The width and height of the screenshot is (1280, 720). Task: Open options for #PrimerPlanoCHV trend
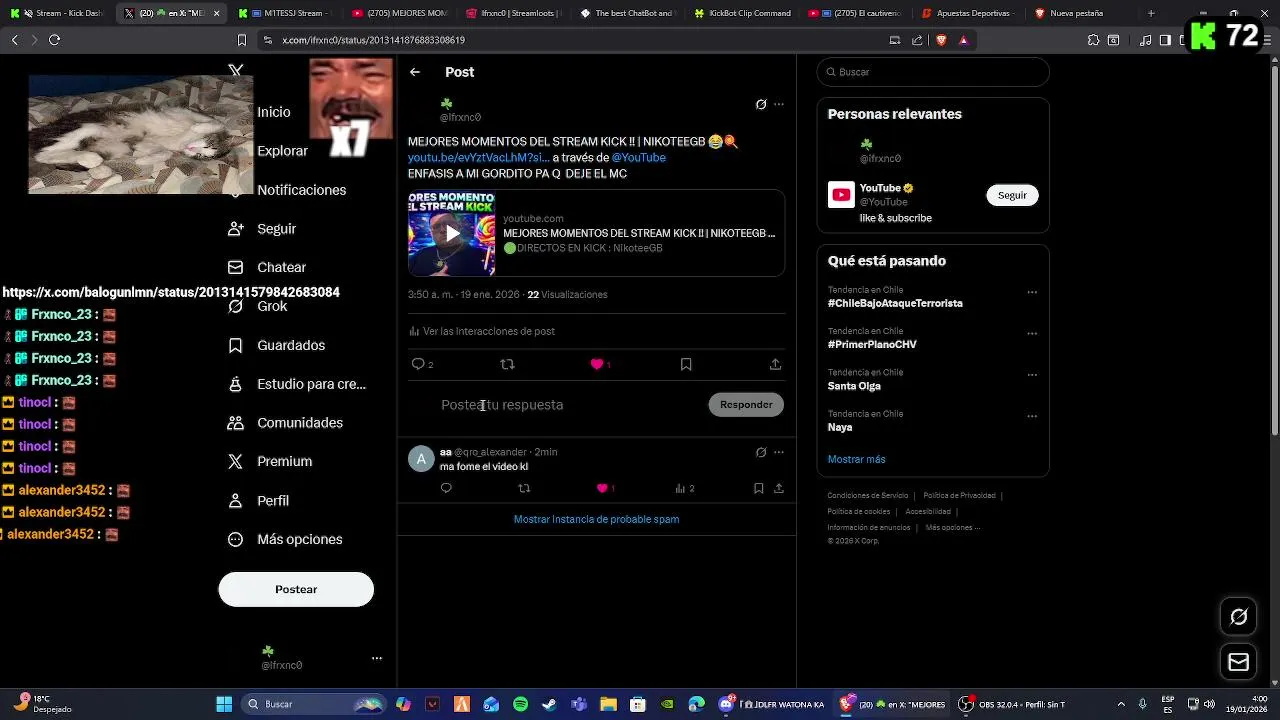point(1032,334)
